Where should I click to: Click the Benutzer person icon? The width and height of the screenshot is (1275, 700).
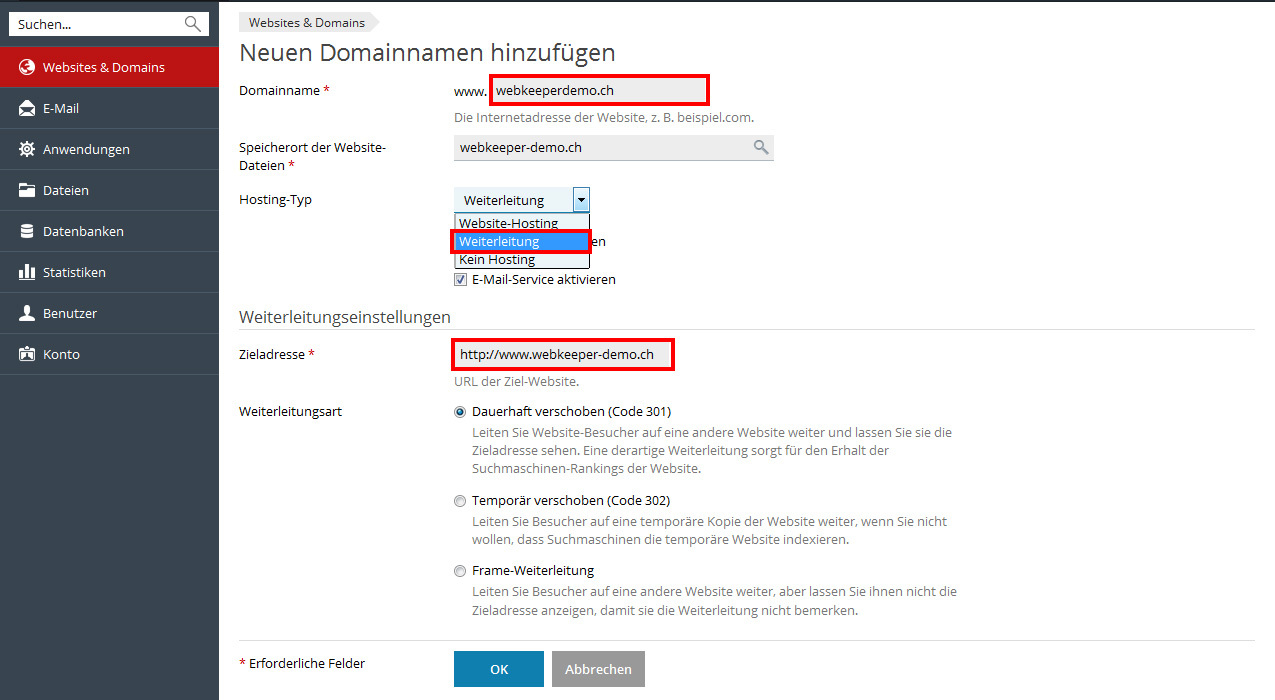27,314
